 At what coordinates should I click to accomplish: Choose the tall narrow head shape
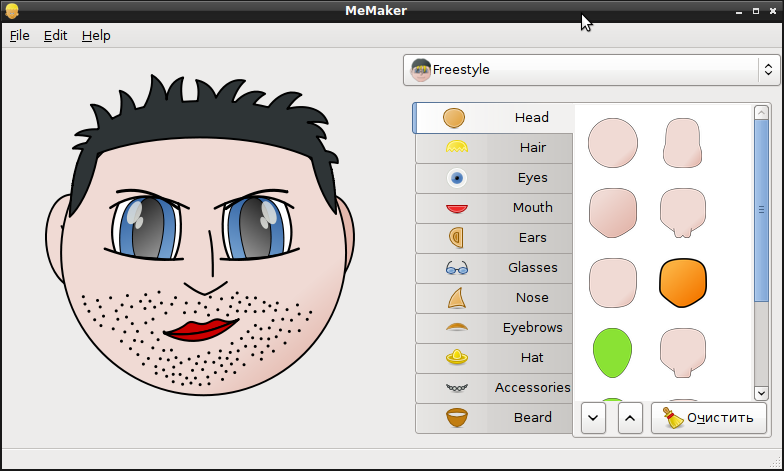pos(682,143)
